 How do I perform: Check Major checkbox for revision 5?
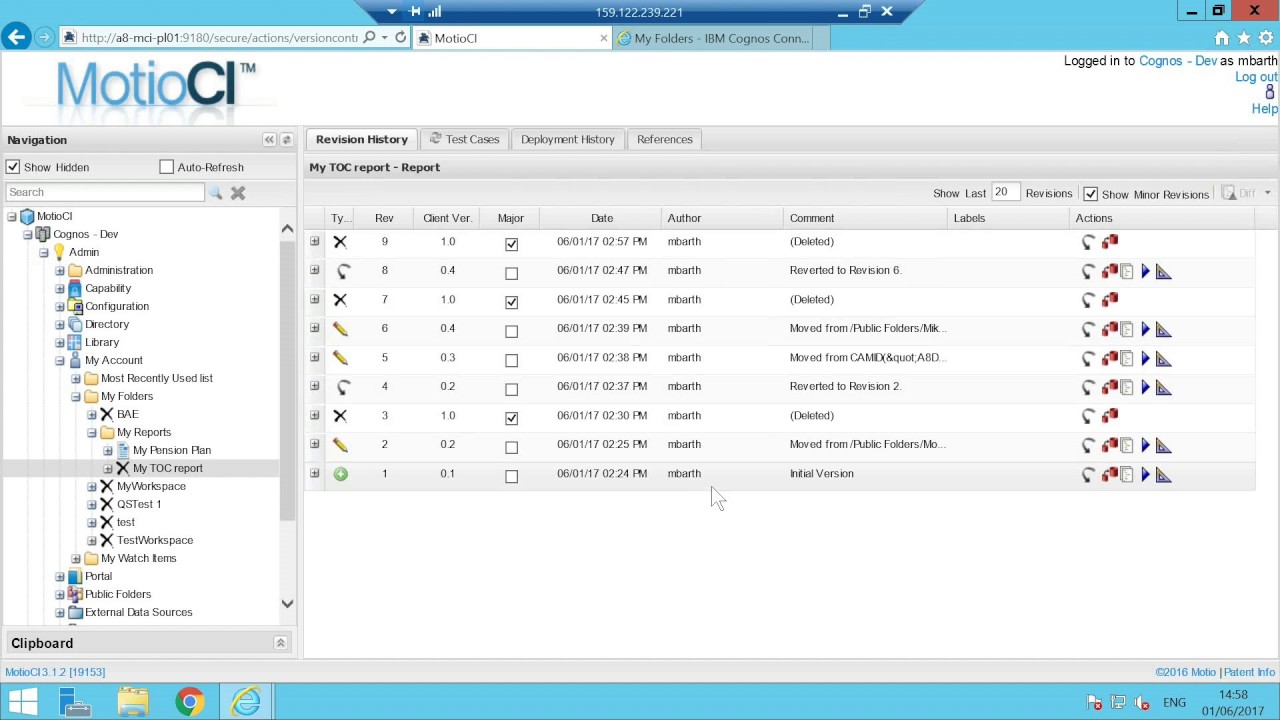[x=512, y=359]
